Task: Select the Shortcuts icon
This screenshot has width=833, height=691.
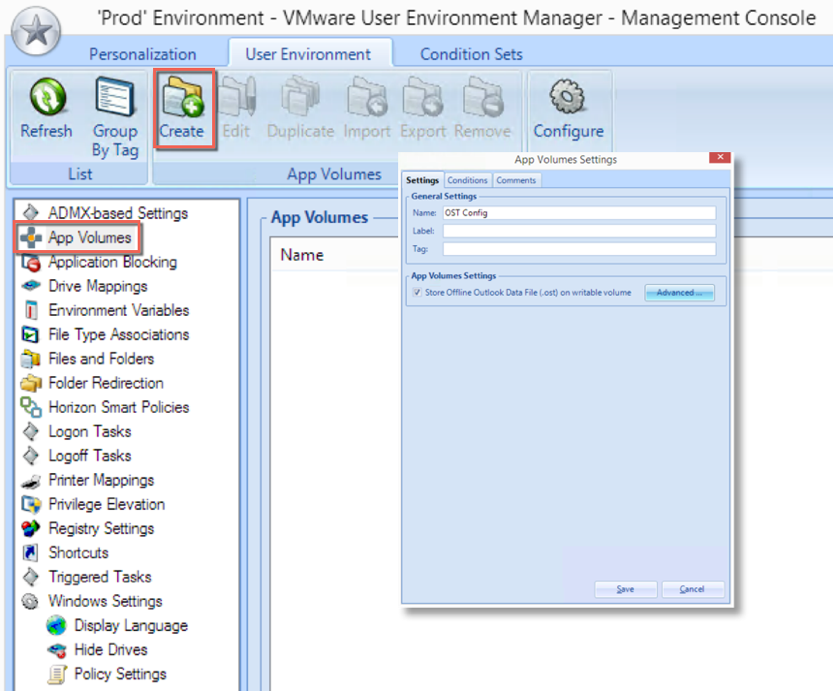Action: point(30,553)
